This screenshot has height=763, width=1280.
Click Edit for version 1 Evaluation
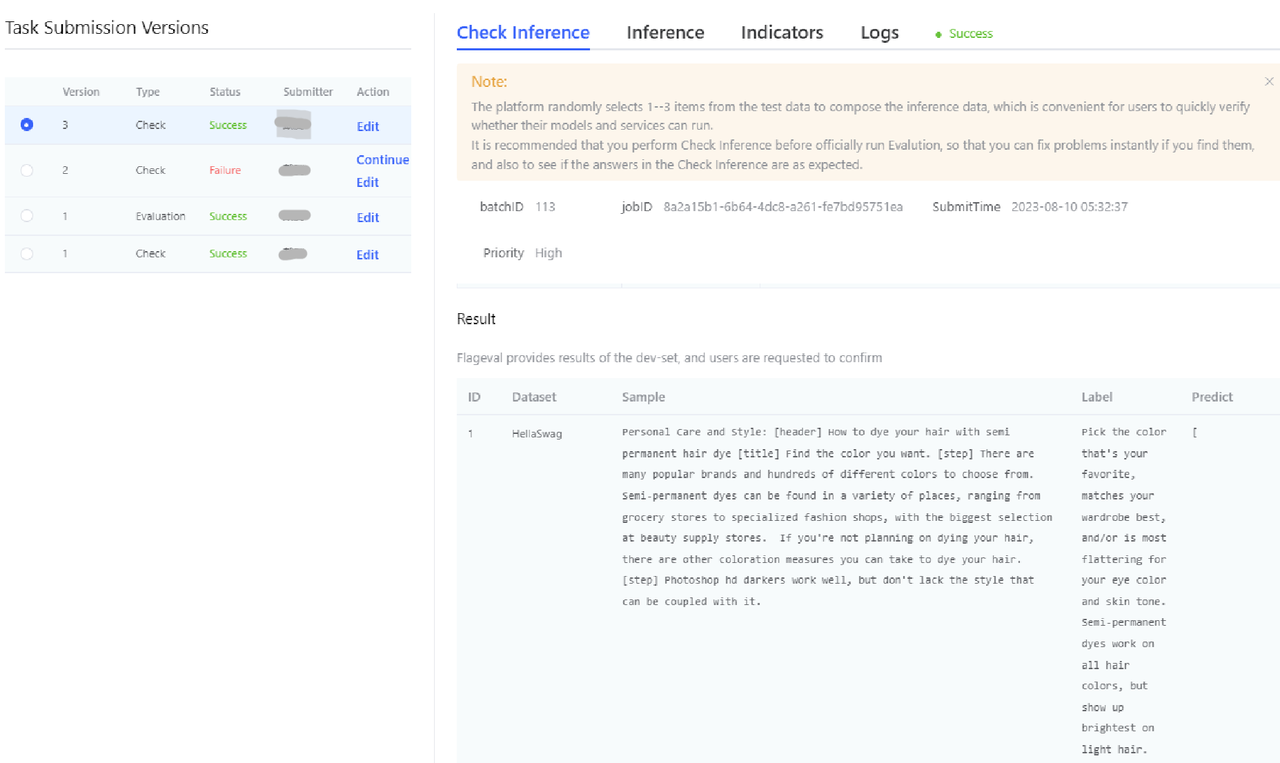click(368, 218)
